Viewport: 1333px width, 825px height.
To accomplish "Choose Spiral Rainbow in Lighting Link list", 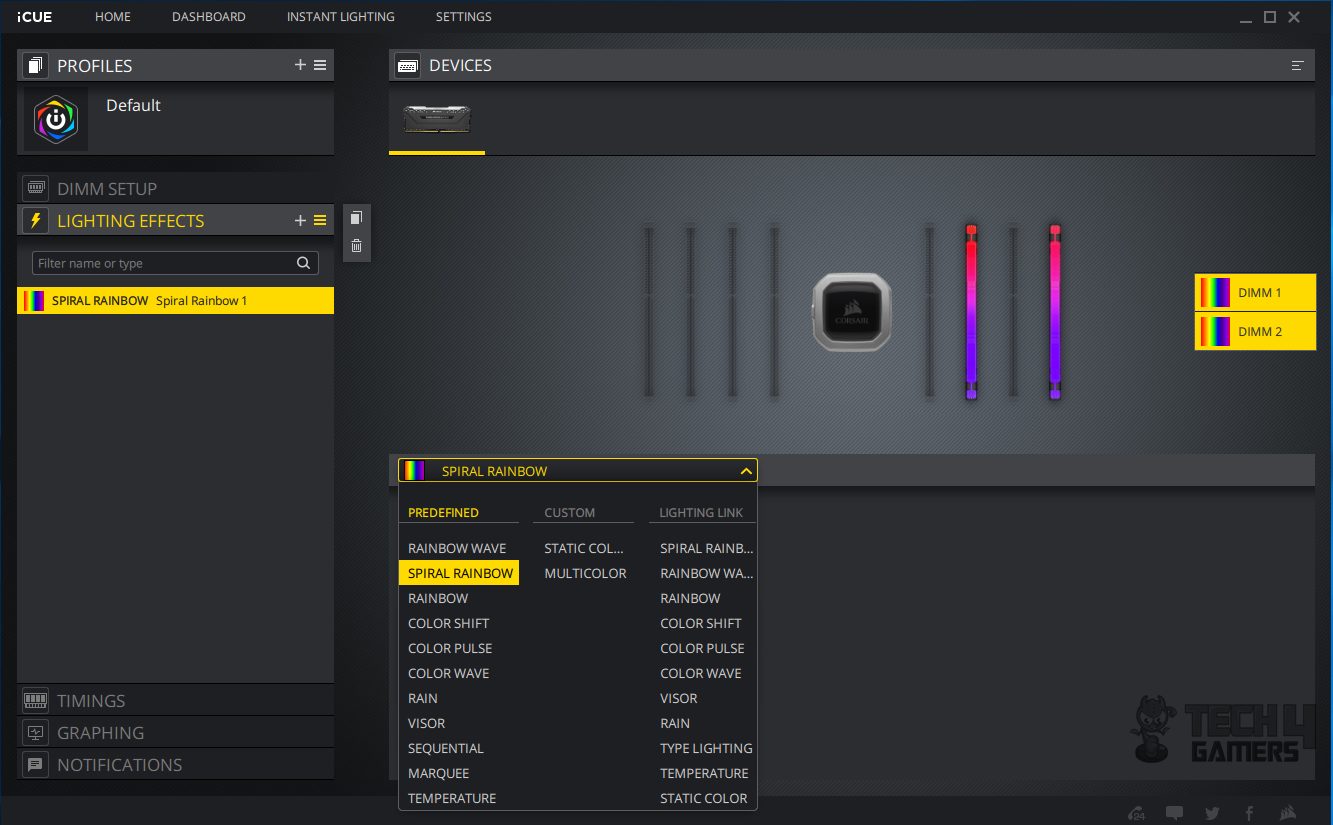I will (707, 548).
